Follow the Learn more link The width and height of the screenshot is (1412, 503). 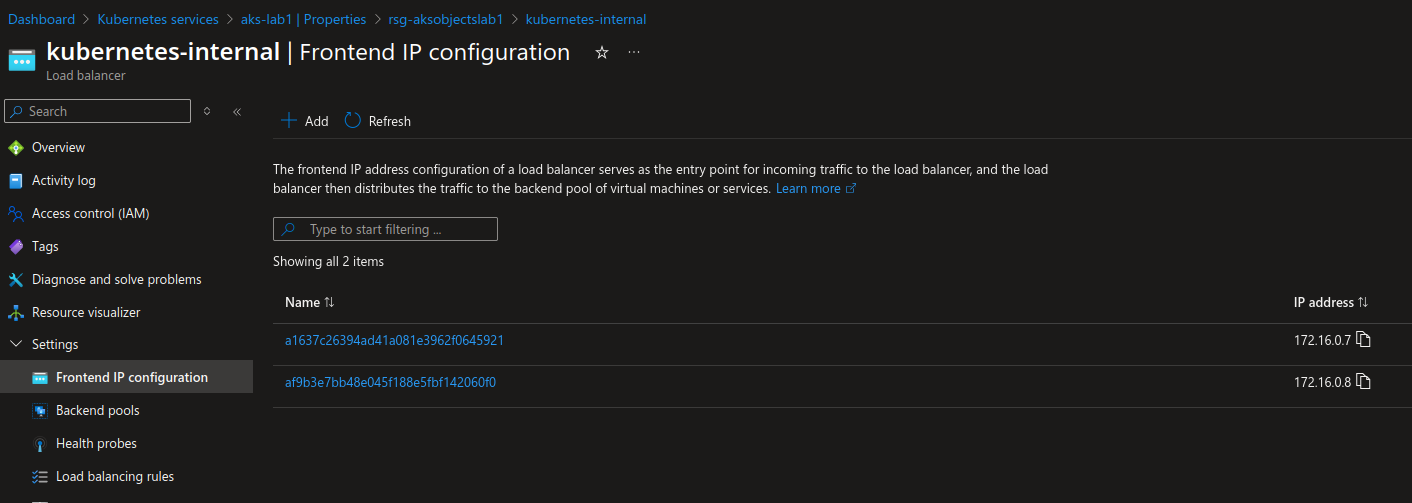click(x=808, y=189)
